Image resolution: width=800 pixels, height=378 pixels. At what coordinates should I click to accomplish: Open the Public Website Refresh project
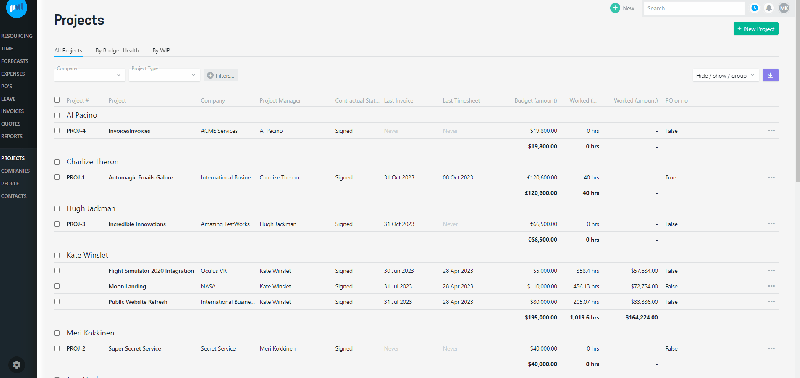pos(138,302)
